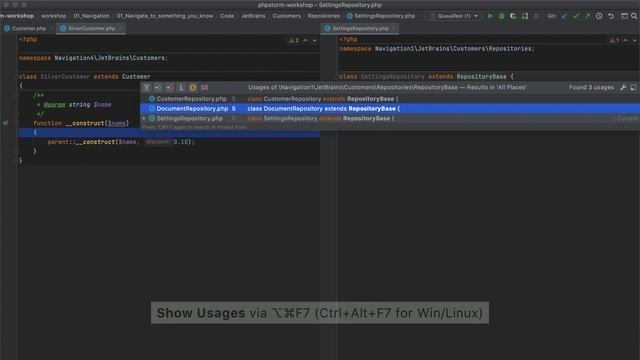The image size is (640, 360).
Task: Click the SilverCustomer class name in code
Action: [65, 77]
